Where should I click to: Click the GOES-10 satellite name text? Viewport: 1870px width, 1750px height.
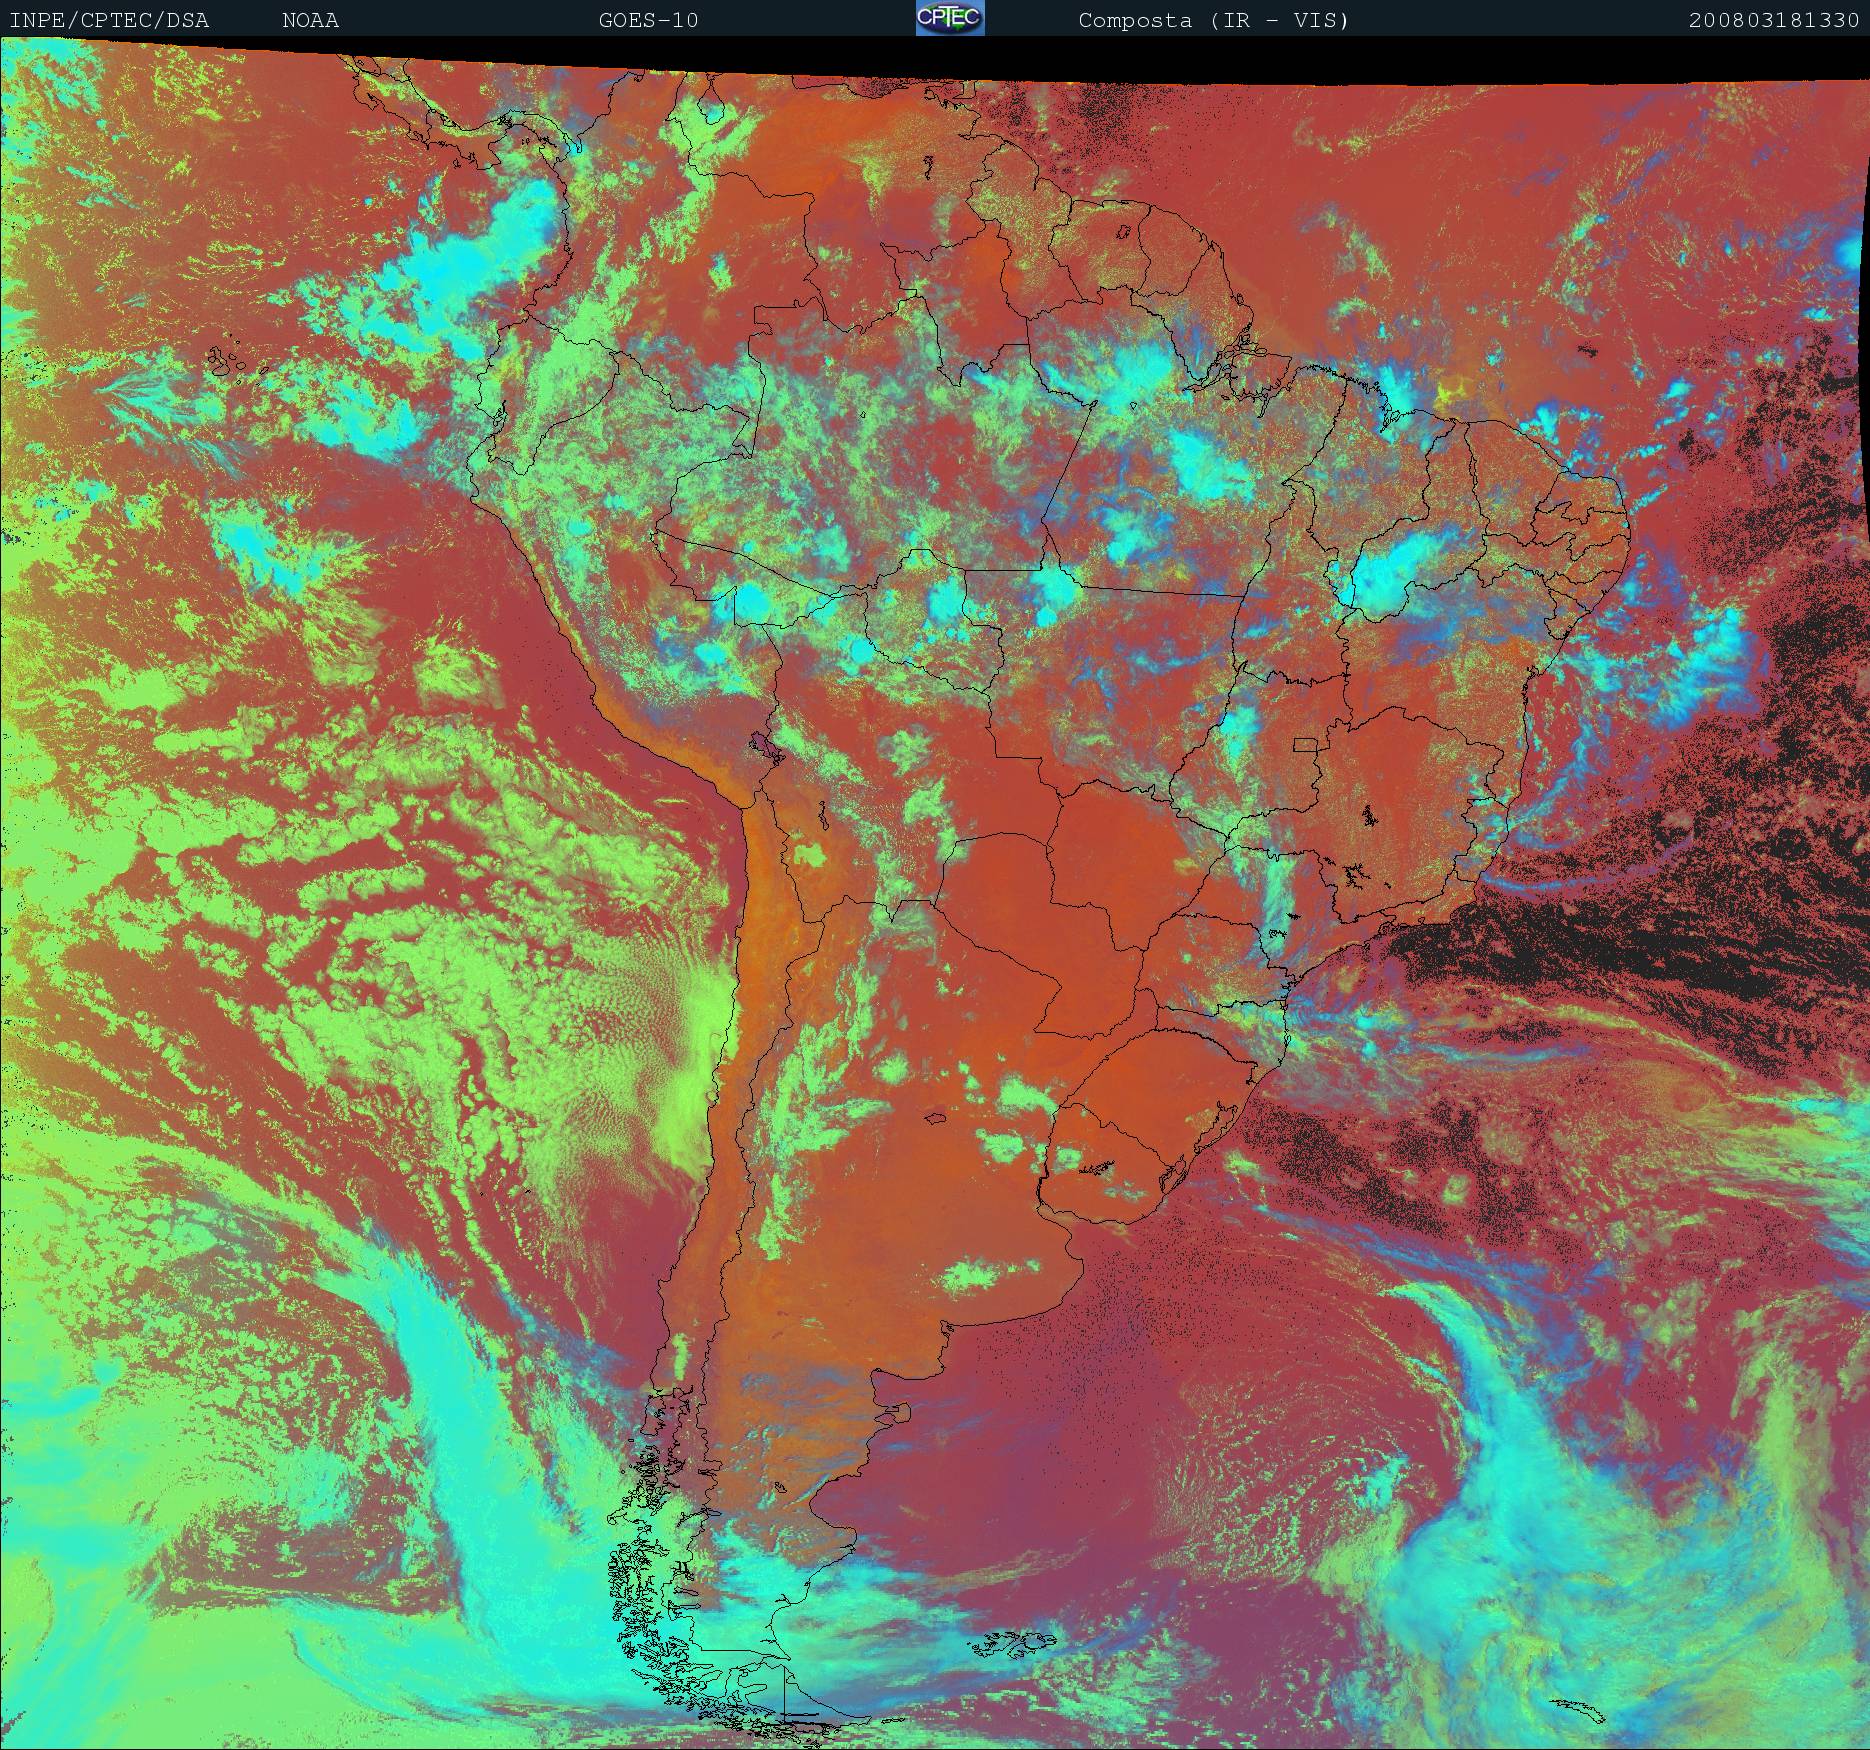648,20
